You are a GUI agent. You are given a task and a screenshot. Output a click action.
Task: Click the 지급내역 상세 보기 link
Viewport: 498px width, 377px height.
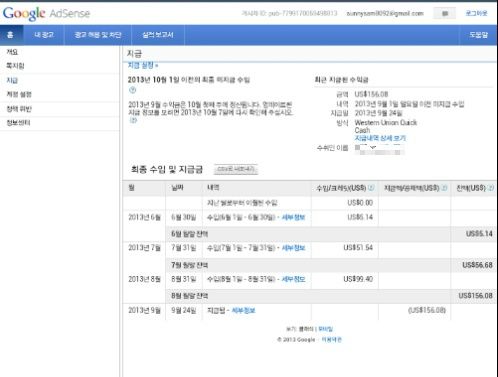[x=380, y=138]
